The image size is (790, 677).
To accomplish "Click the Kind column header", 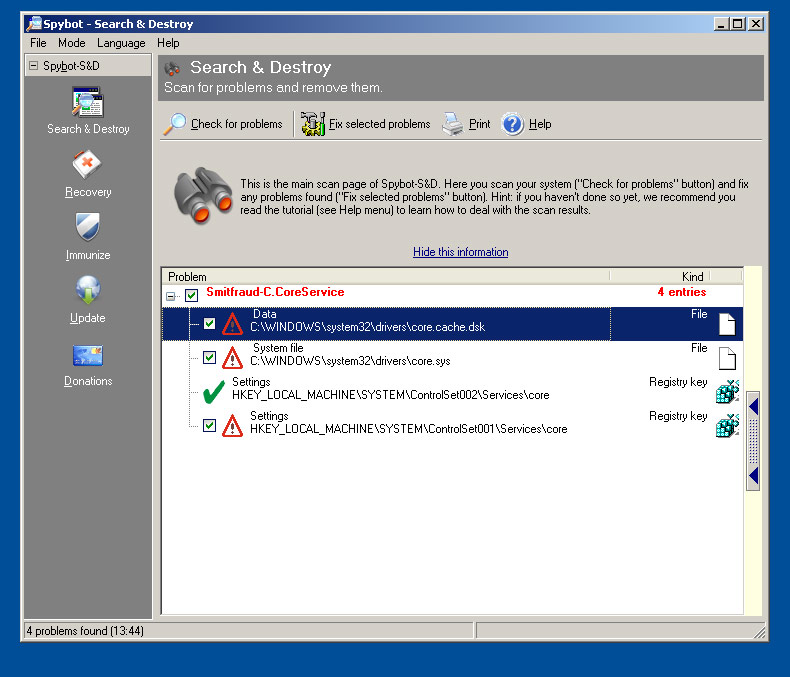I will [660, 277].
